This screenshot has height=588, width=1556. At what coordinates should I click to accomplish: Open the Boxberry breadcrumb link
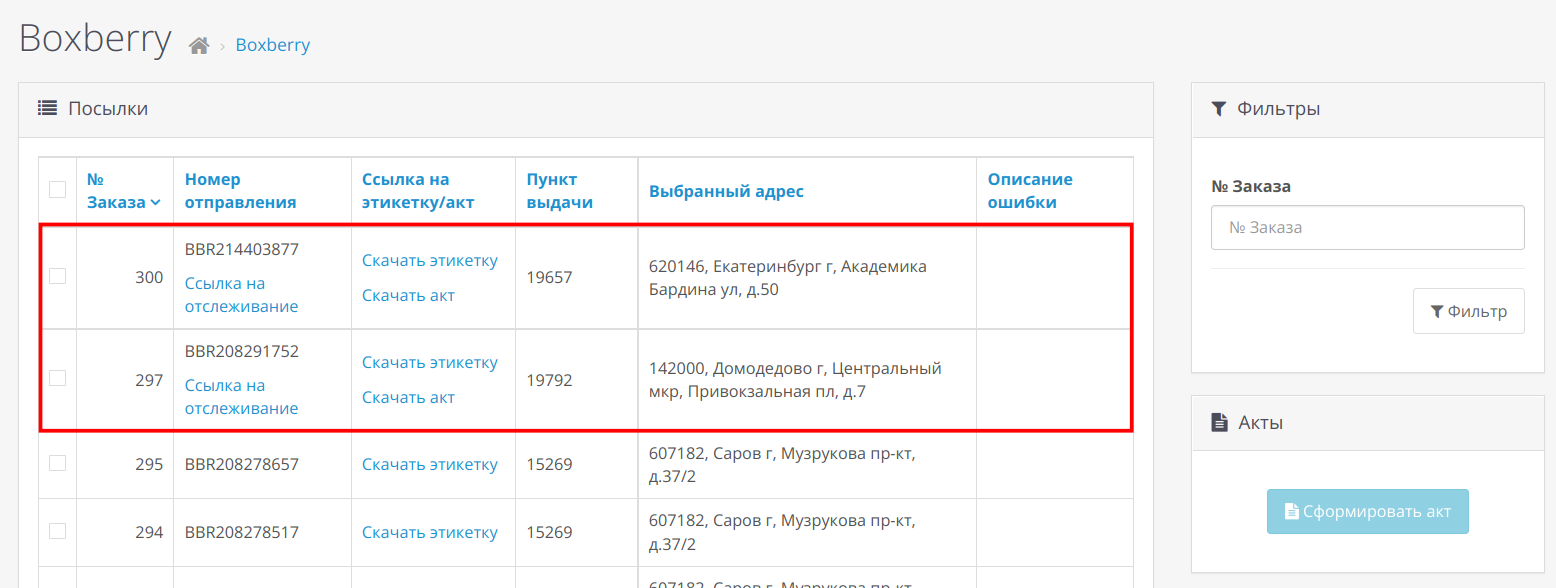(273, 45)
